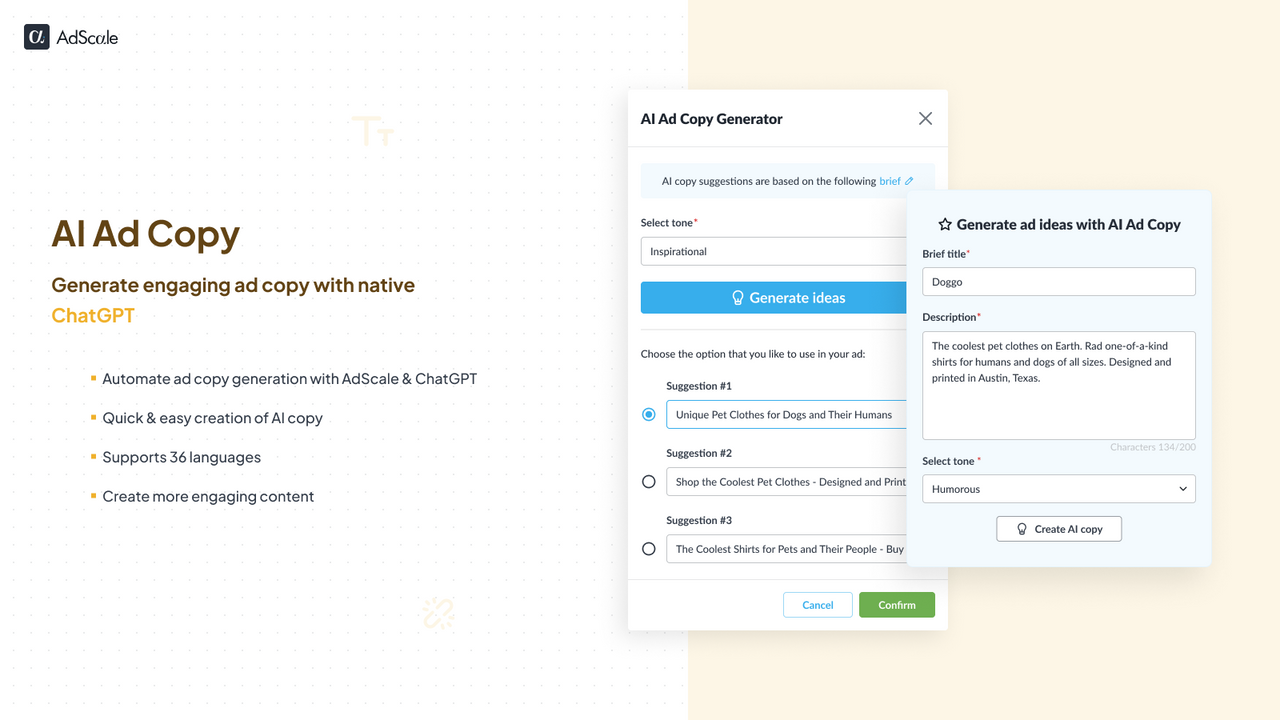Image resolution: width=1280 pixels, height=720 pixels.
Task: Click the Tt text decoration icon
Action: (x=372, y=129)
